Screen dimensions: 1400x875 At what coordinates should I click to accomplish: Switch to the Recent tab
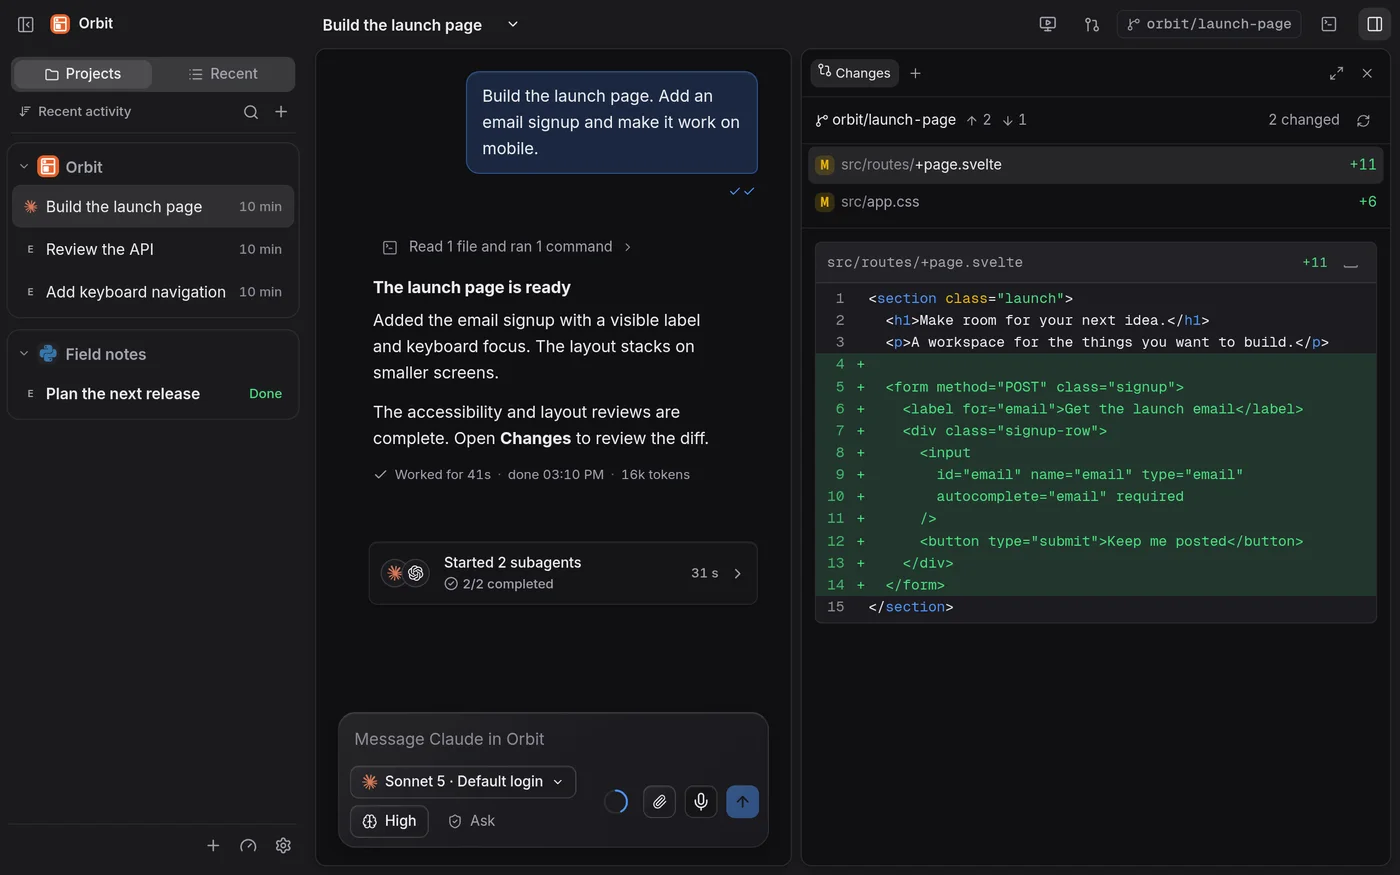click(x=223, y=74)
